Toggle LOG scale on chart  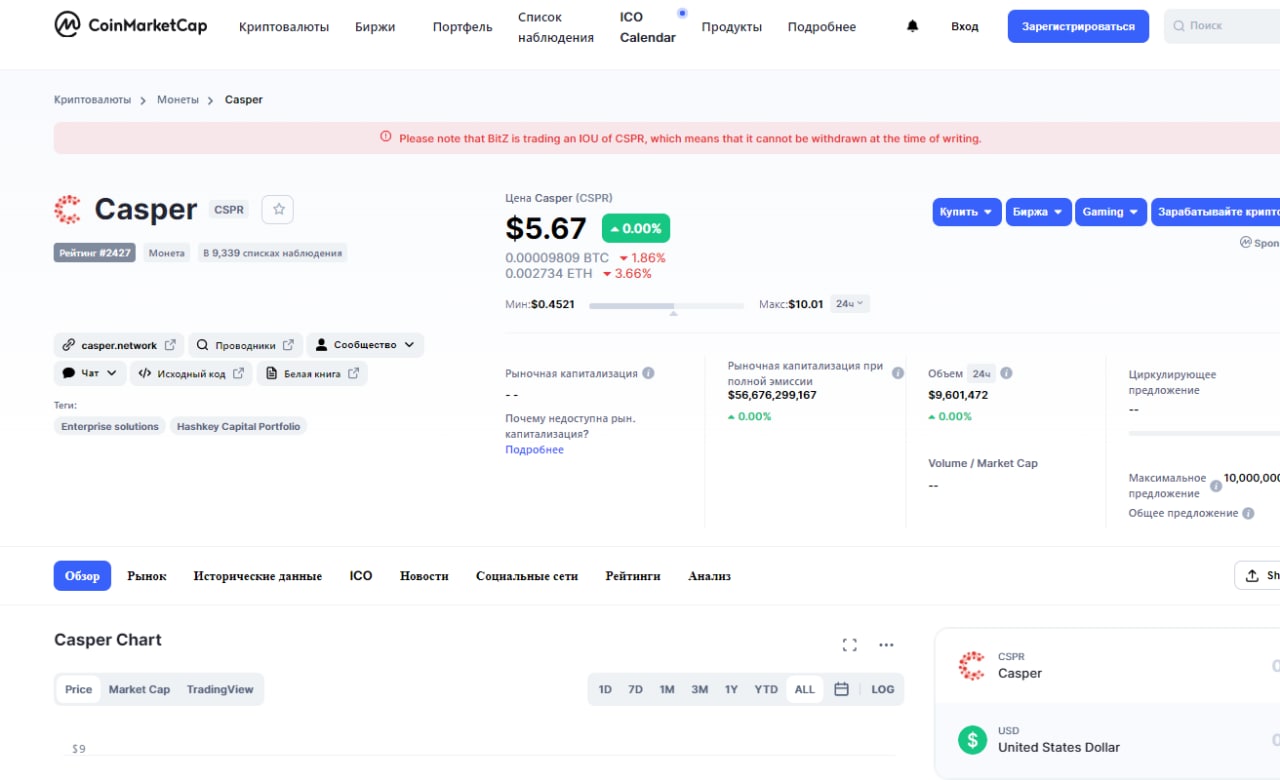click(x=883, y=689)
